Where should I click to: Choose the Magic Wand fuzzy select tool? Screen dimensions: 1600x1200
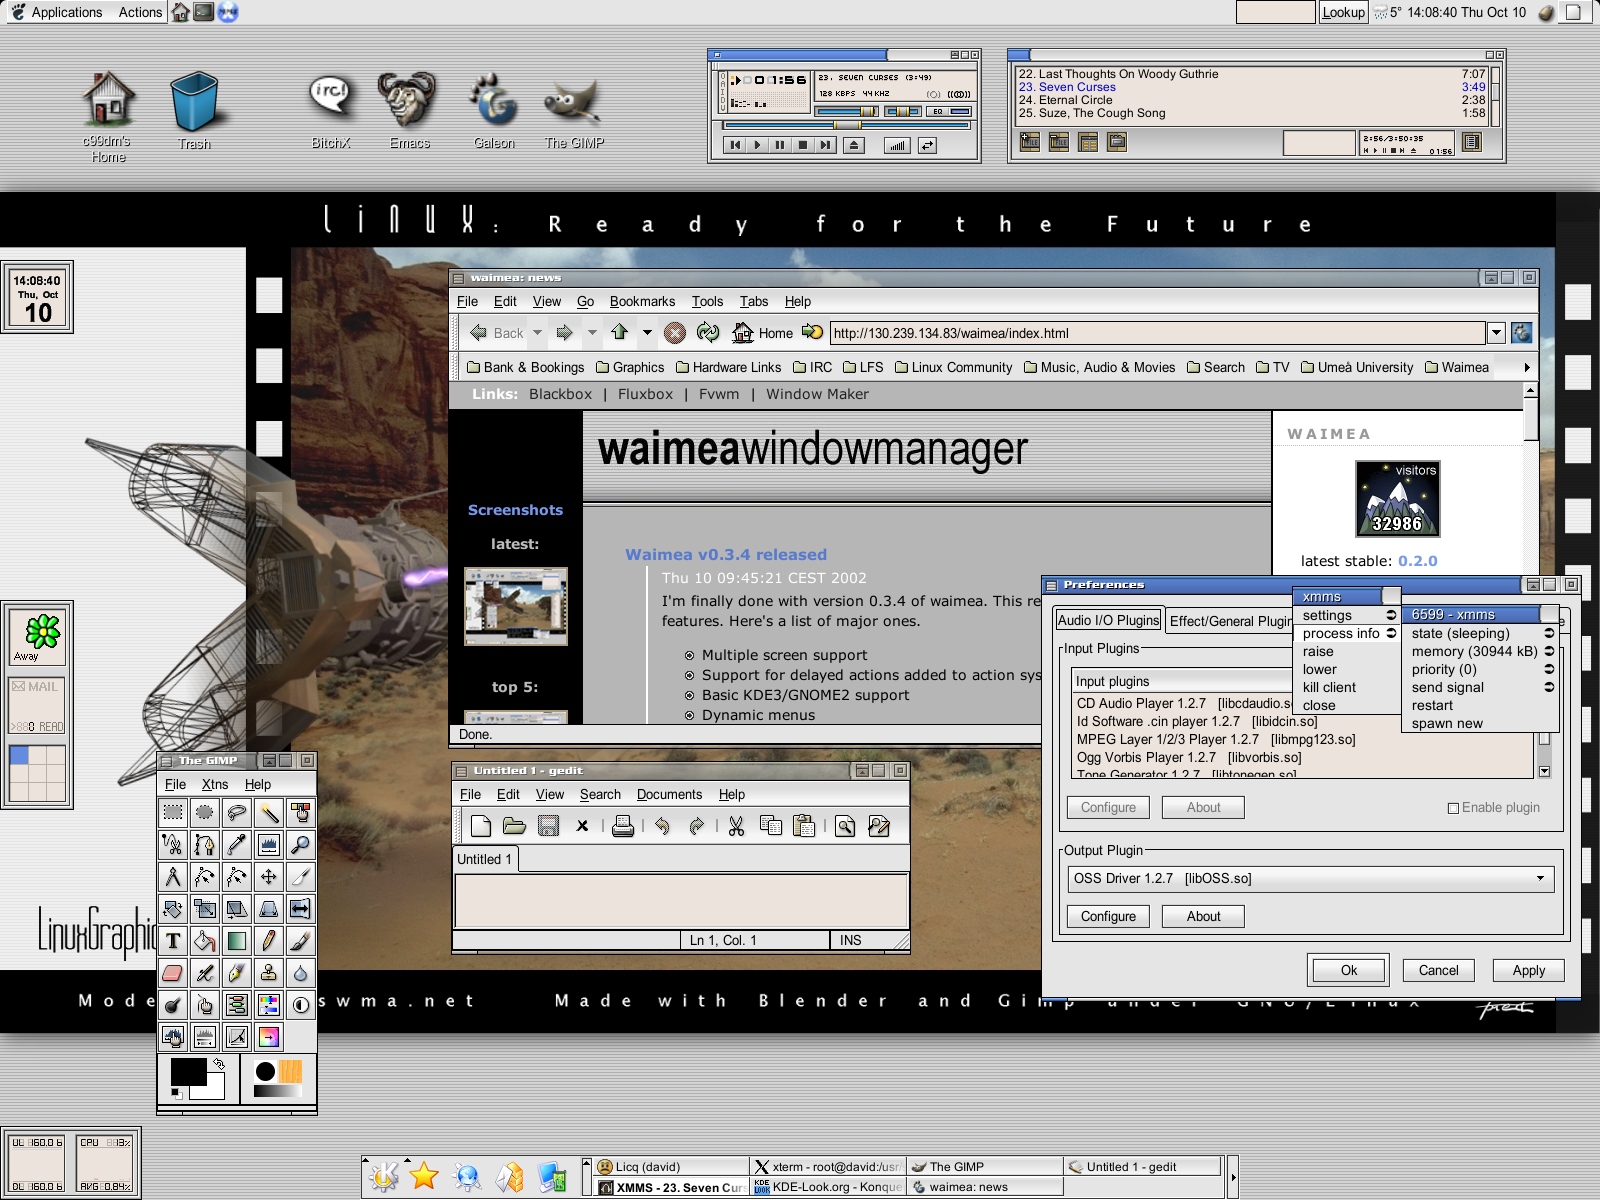269,813
